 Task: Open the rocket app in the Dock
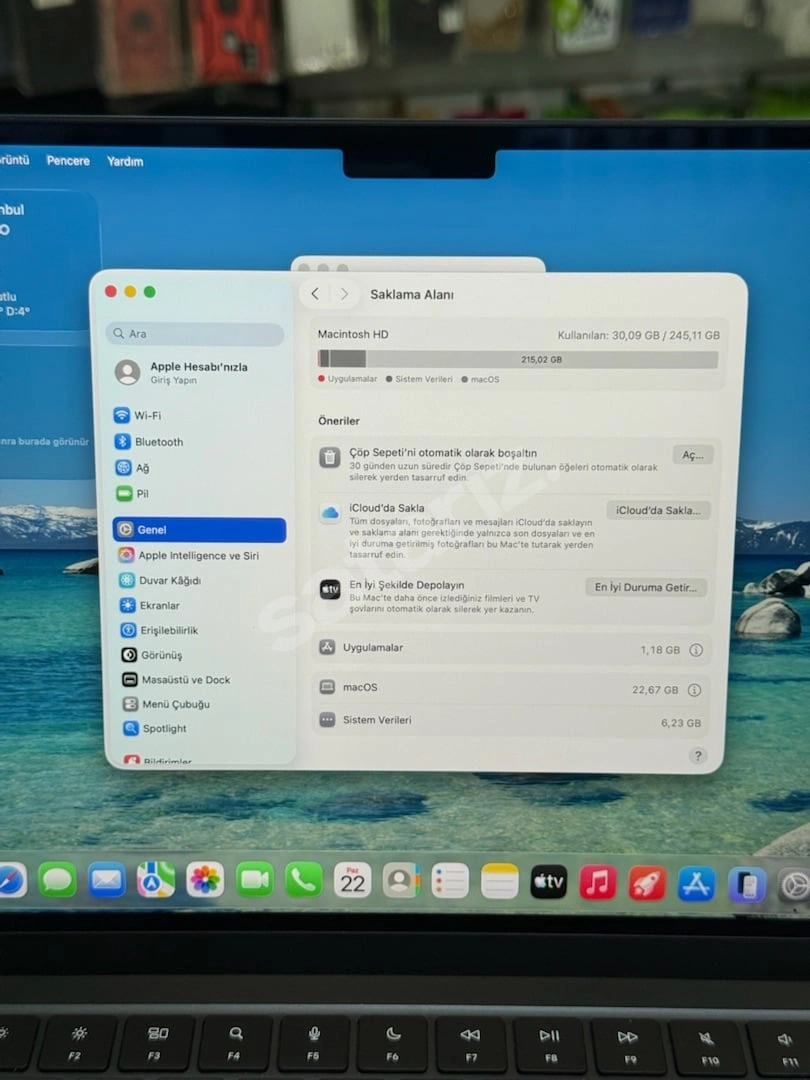click(647, 884)
